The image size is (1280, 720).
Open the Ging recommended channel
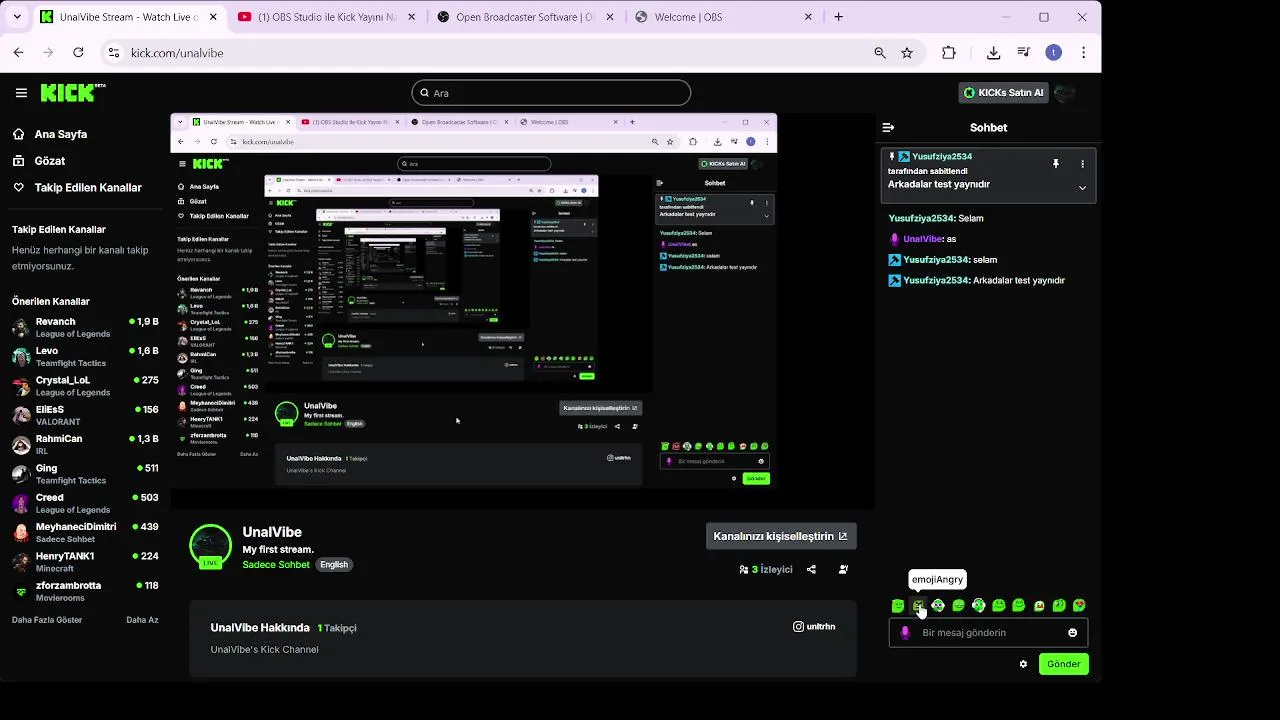point(85,474)
